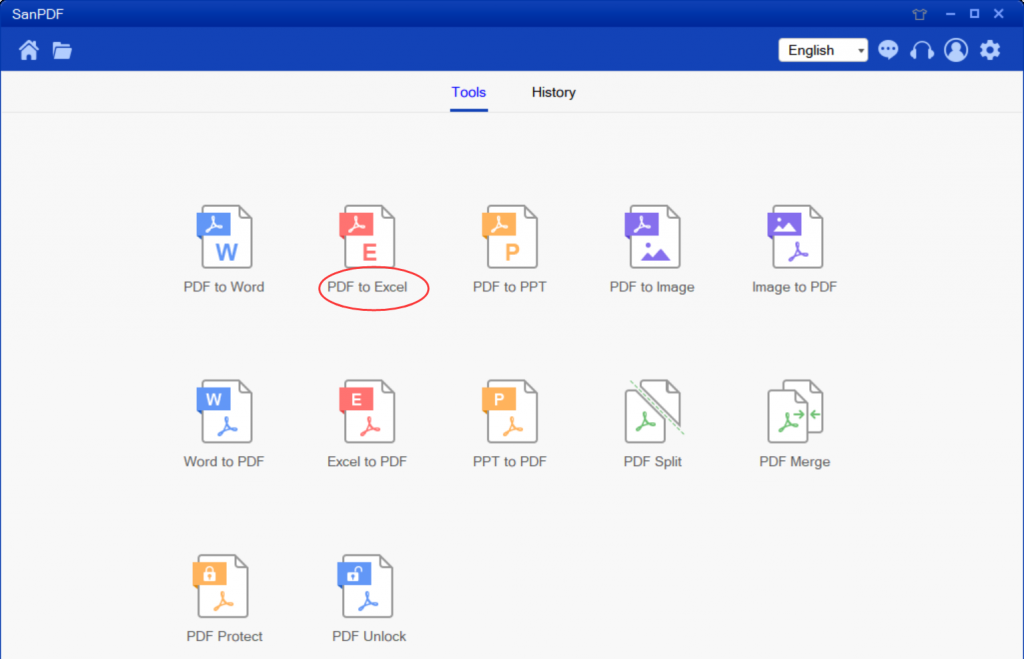Image resolution: width=1024 pixels, height=659 pixels.
Task: Open the PDF Split tool icon
Action: click(653, 411)
